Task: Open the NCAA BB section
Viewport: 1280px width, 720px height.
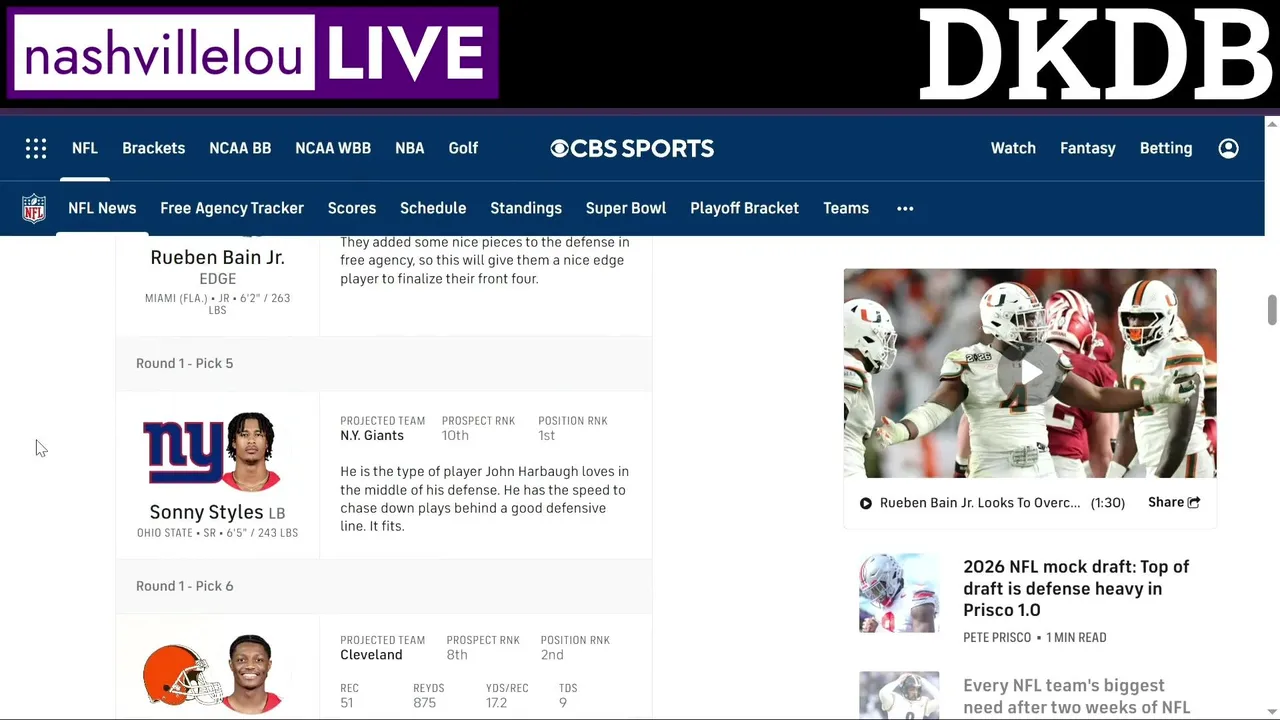Action: 240,148
